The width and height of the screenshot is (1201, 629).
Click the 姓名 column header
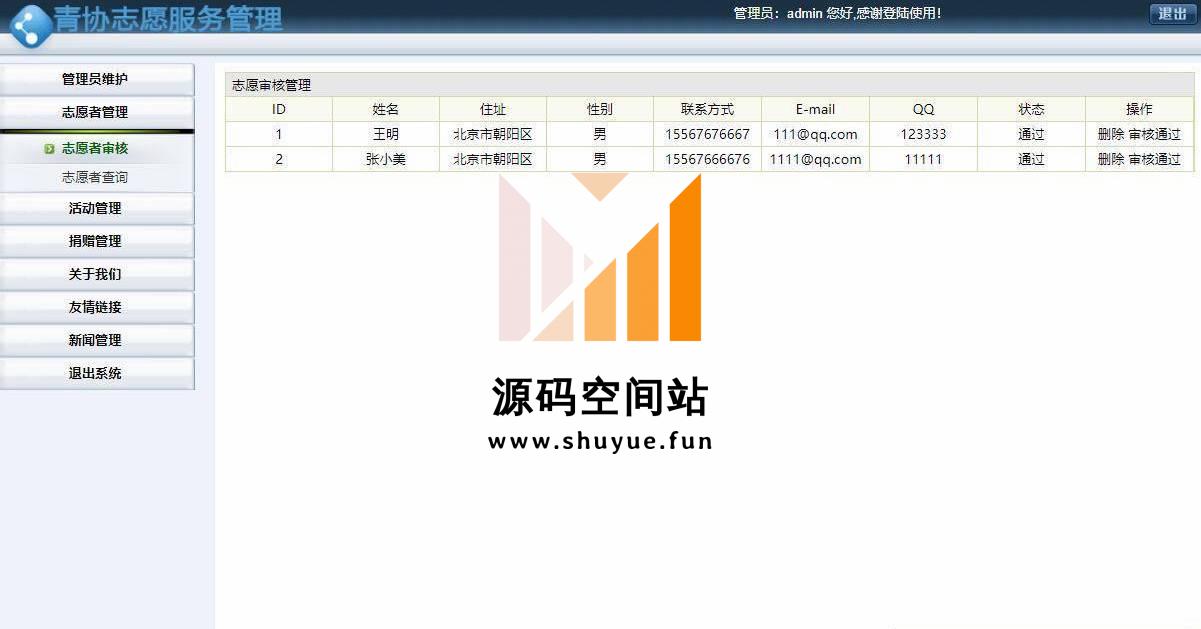click(386, 109)
